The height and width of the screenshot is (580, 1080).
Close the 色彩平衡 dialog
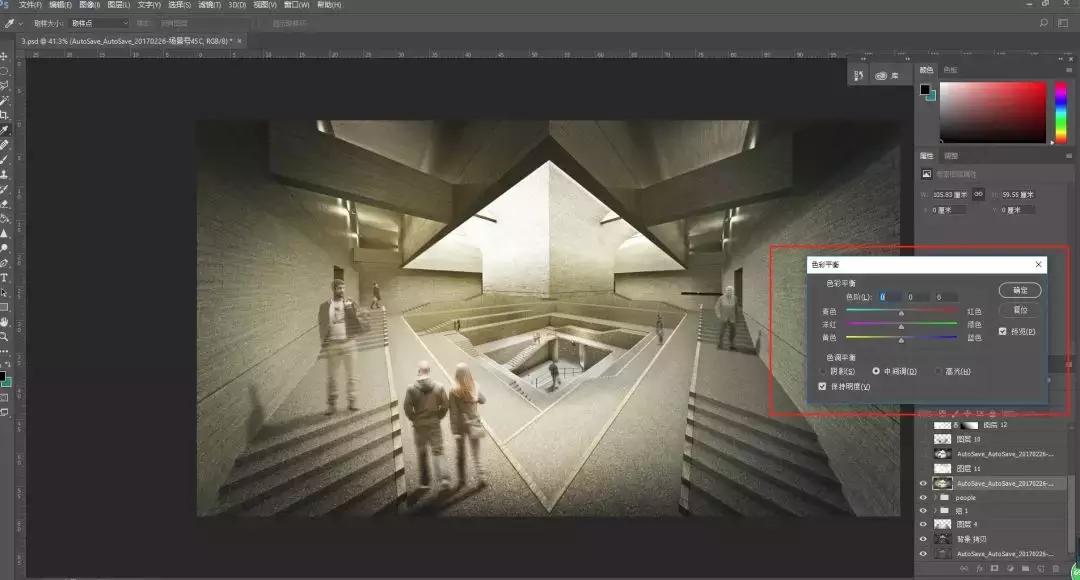(x=1039, y=265)
